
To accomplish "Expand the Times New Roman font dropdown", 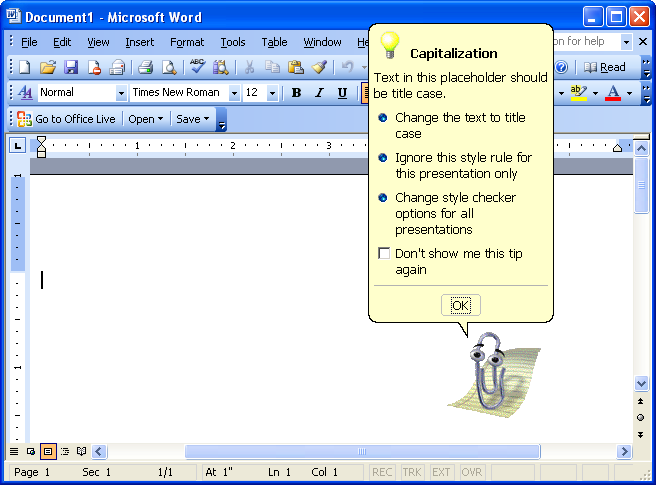I will click(x=234, y=93).
